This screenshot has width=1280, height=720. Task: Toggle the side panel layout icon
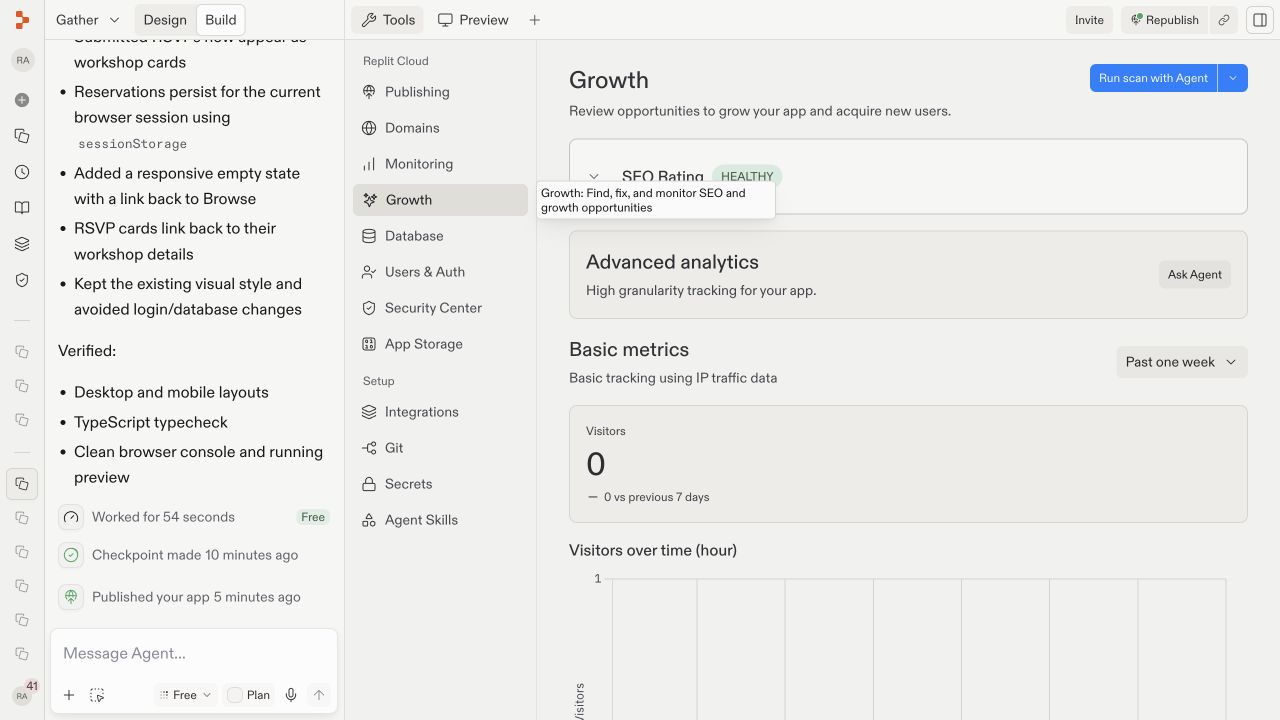click(1260, 20)
